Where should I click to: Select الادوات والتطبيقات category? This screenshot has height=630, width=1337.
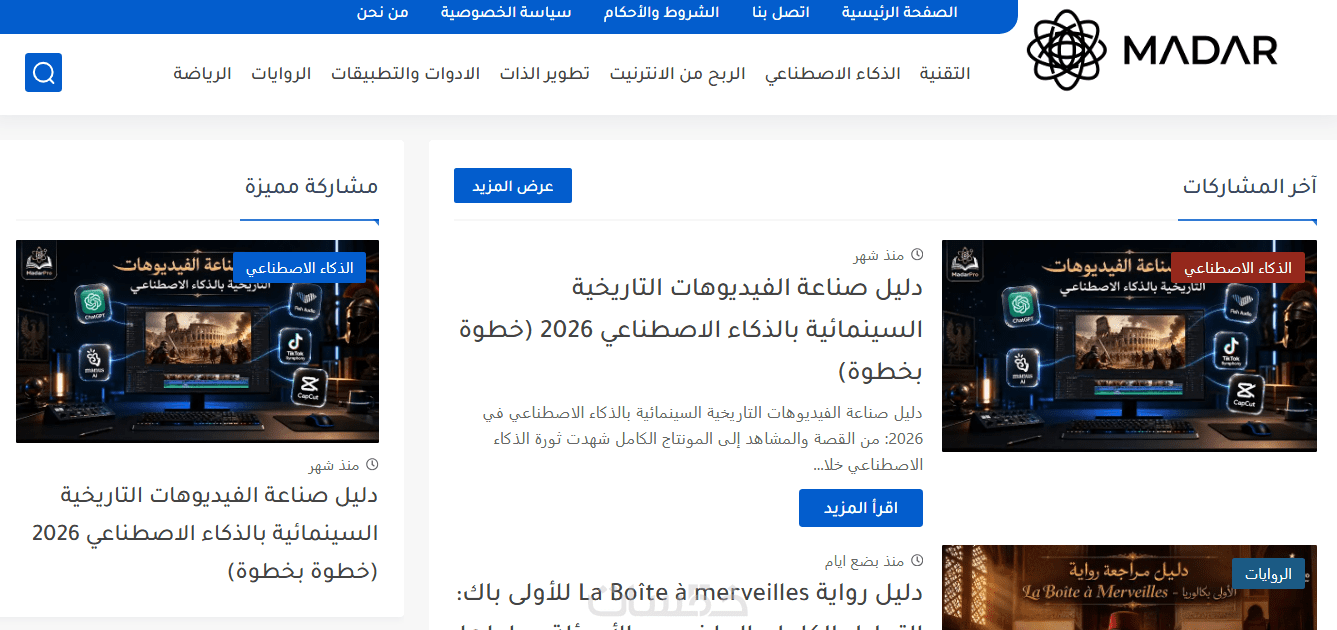(x=406, y=74)
